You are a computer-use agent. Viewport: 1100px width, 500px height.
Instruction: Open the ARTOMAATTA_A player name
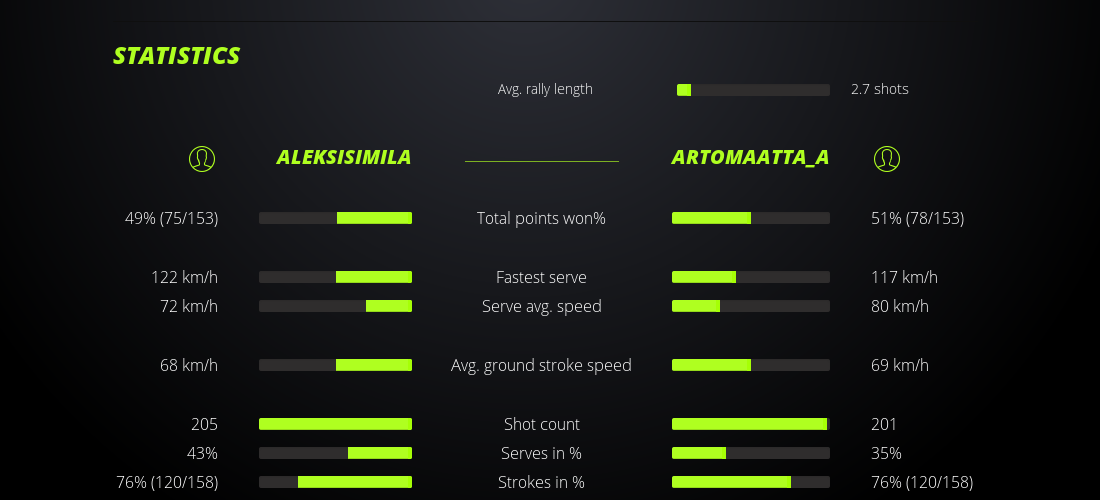click(750, 157)
